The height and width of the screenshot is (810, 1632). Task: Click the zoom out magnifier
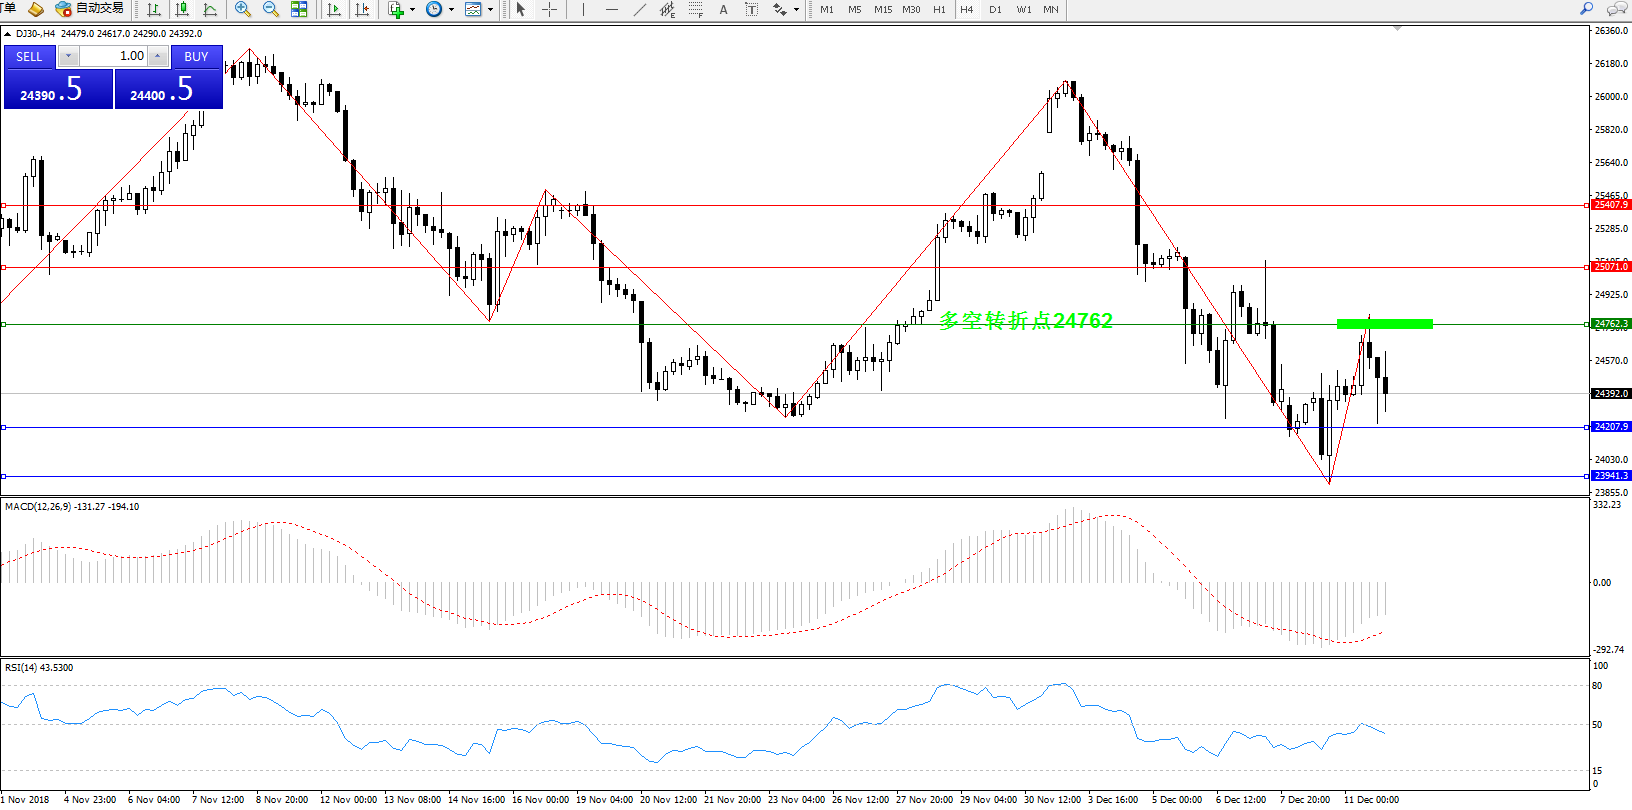pos(270,9)
